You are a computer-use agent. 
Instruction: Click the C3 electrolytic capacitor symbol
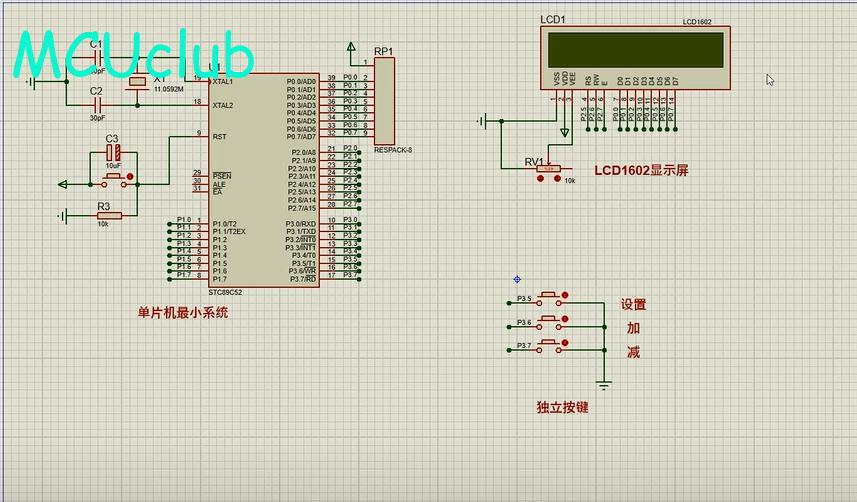113,153
